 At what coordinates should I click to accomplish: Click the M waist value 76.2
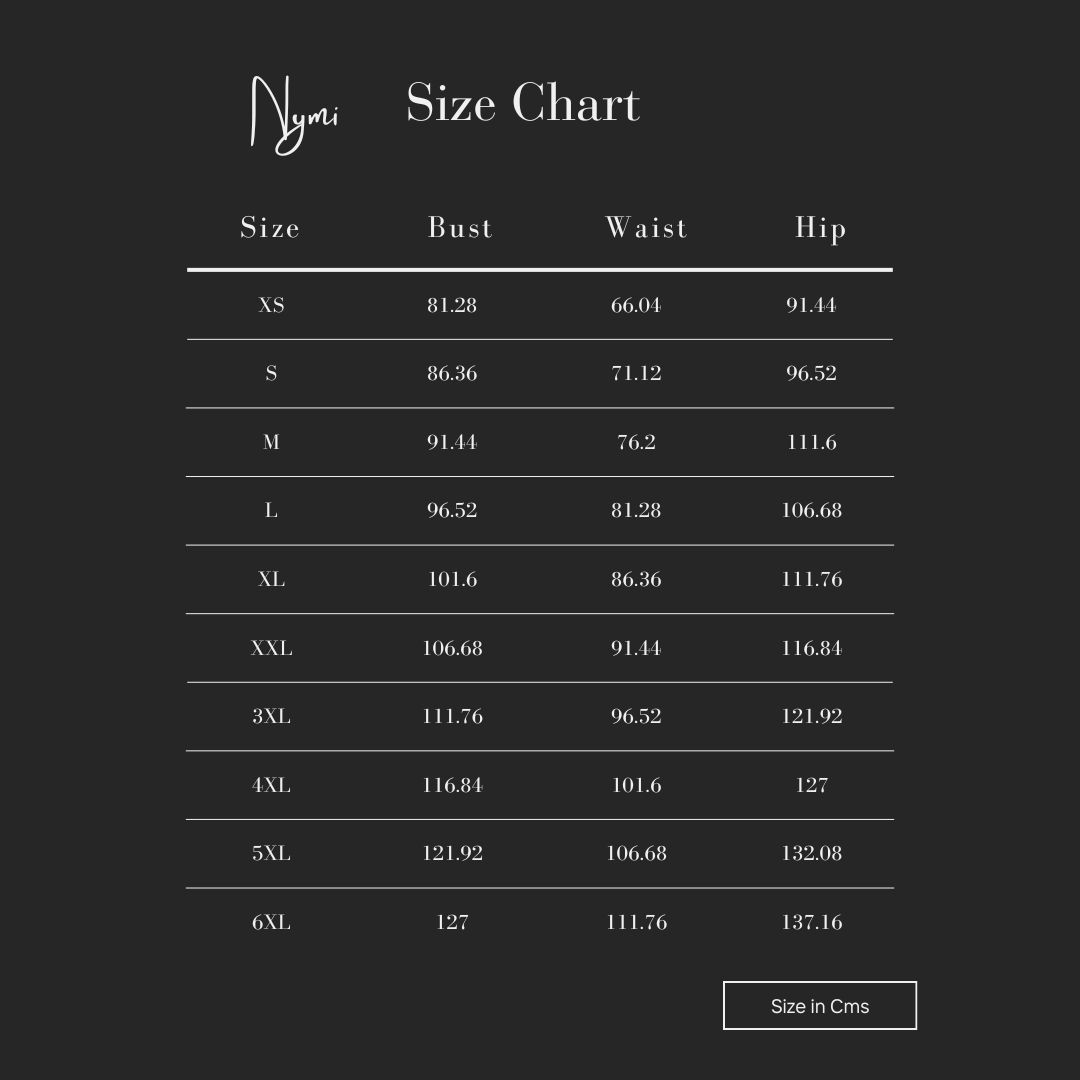(636, 442)
